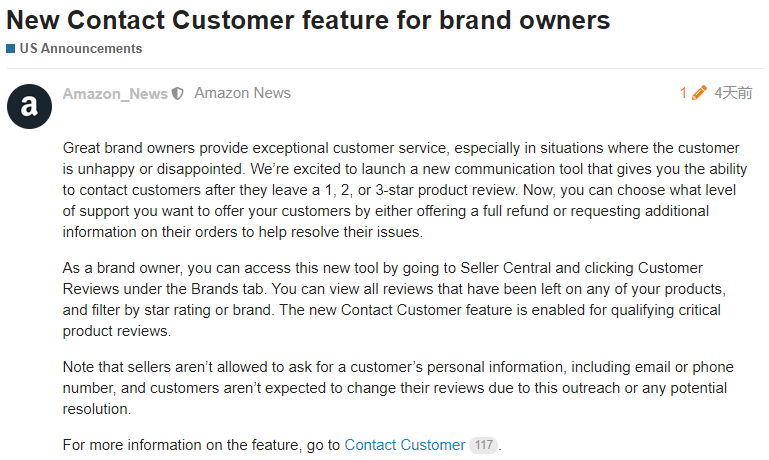Click the moderator shield icon beside Amazon_News

tap(178, 94)
